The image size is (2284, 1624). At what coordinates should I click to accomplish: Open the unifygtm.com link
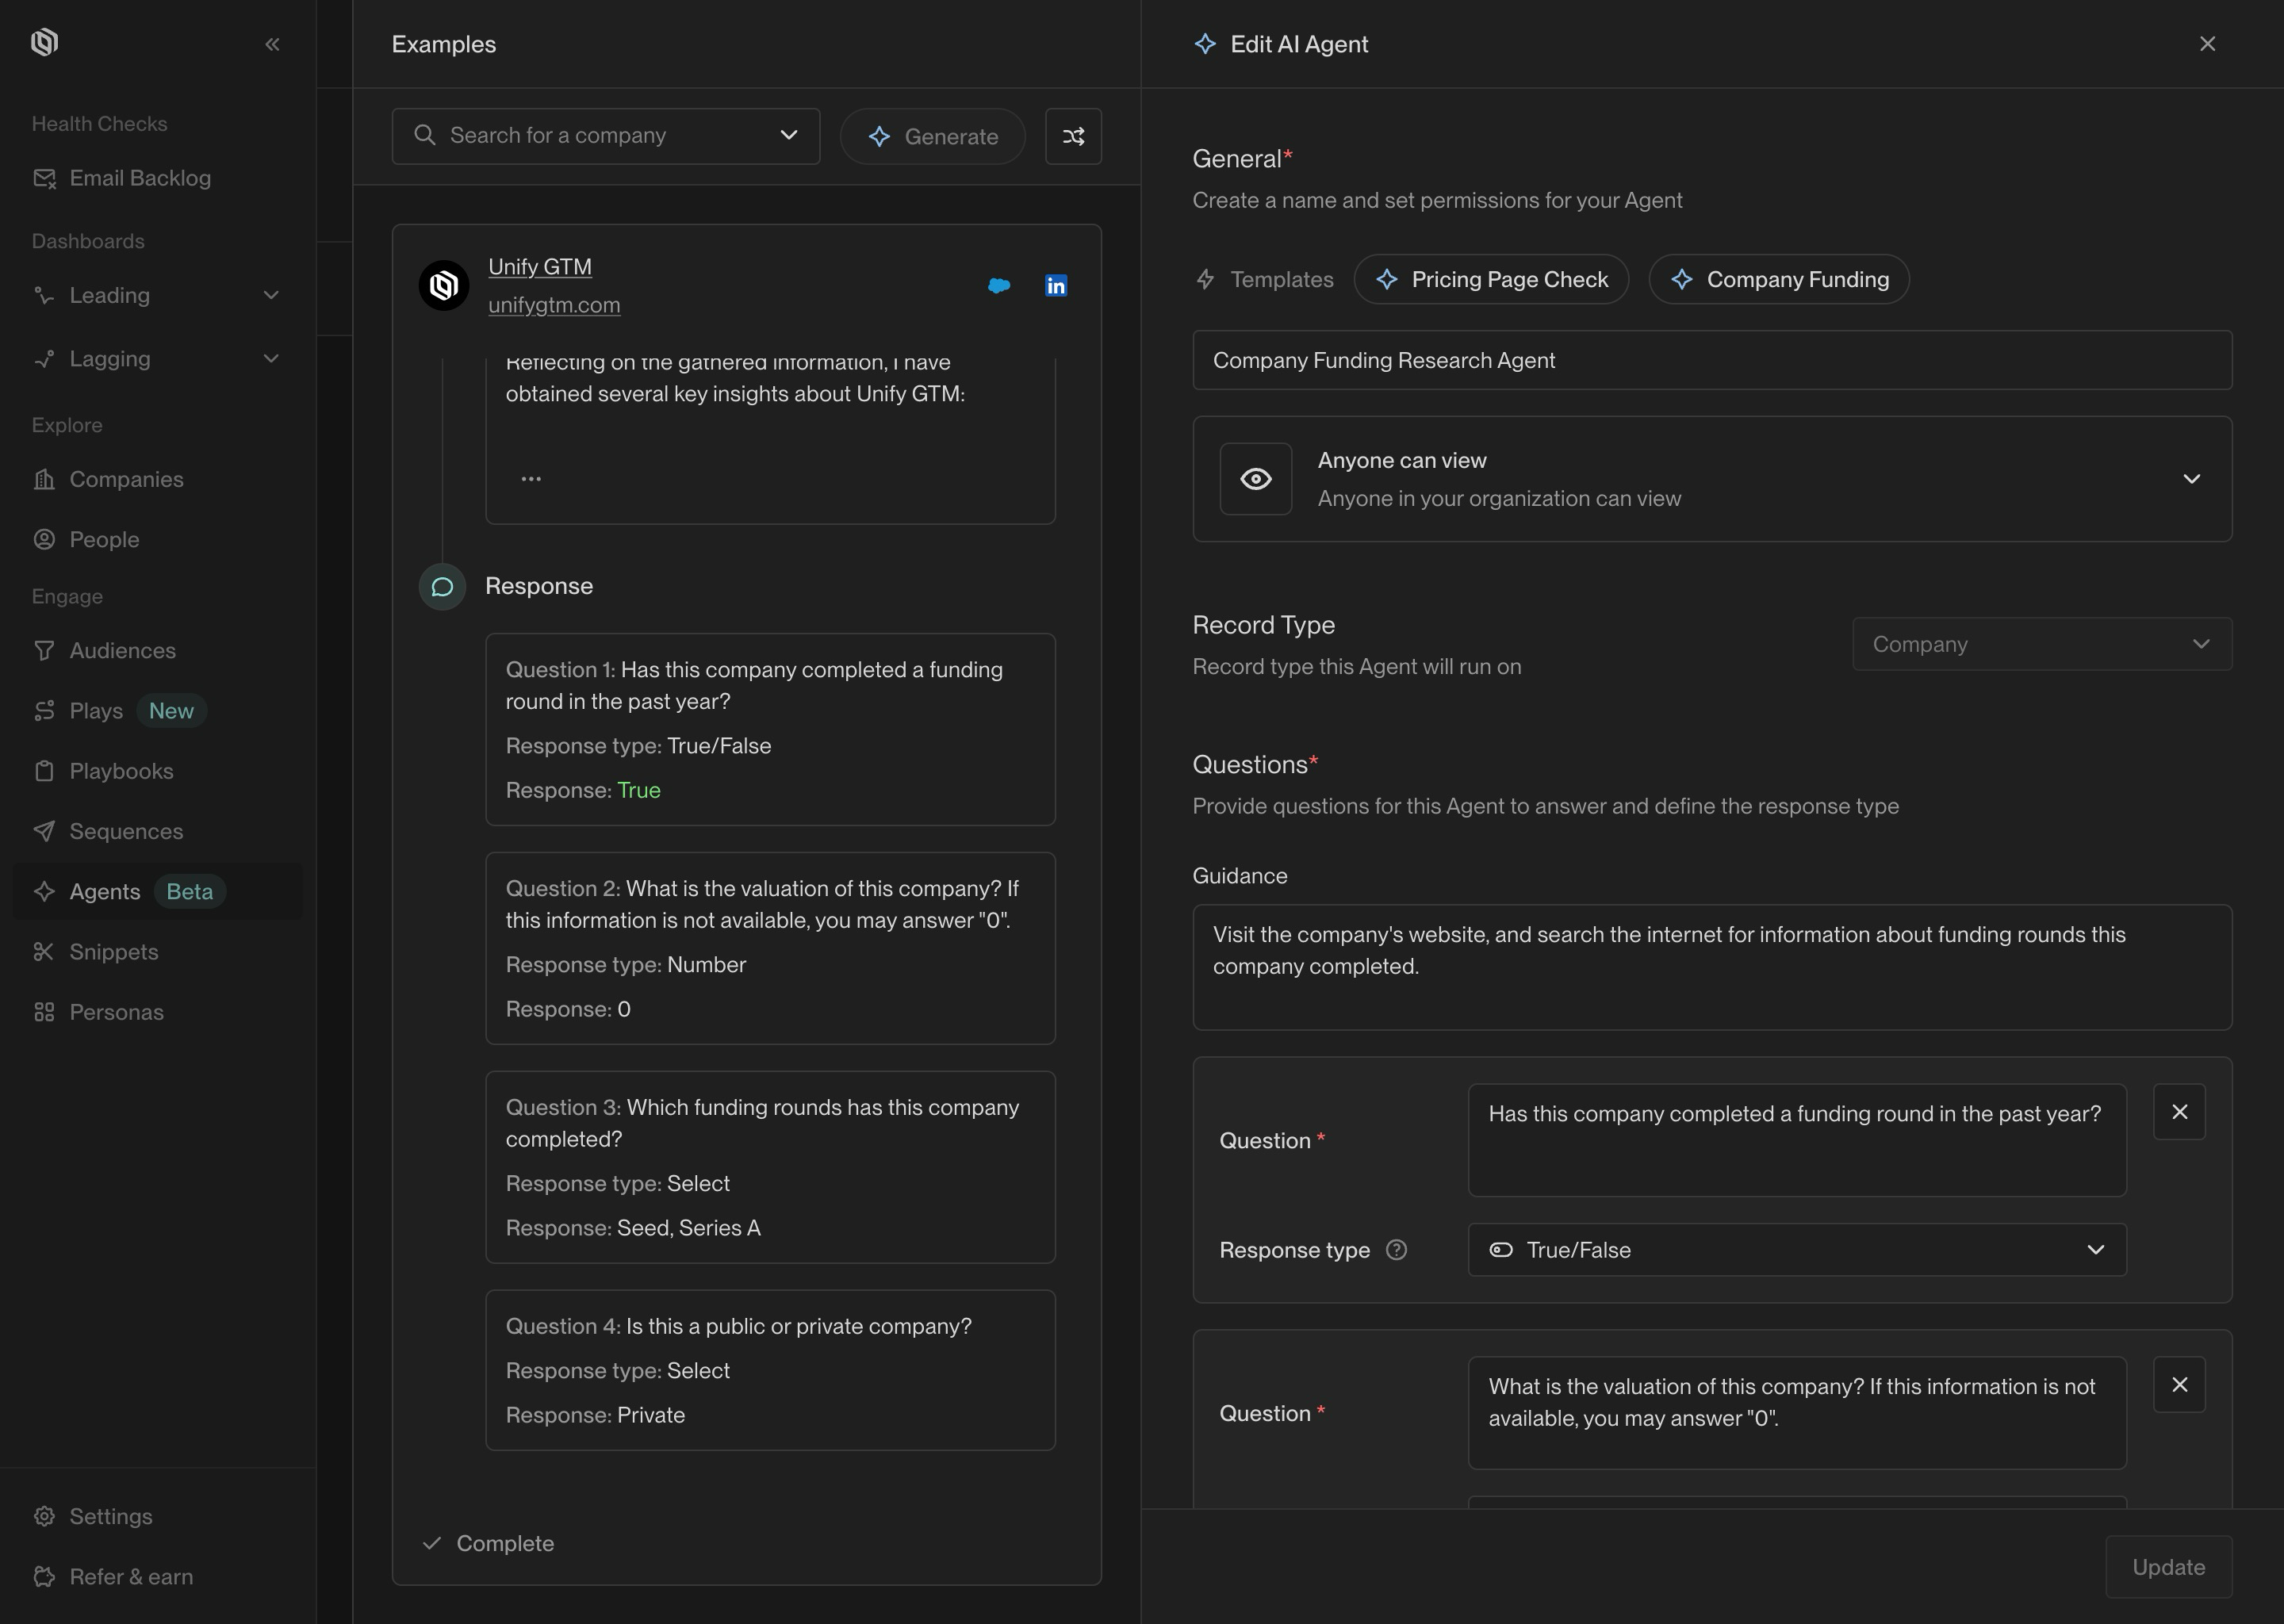pyautogui.click(x=554, y=305)
